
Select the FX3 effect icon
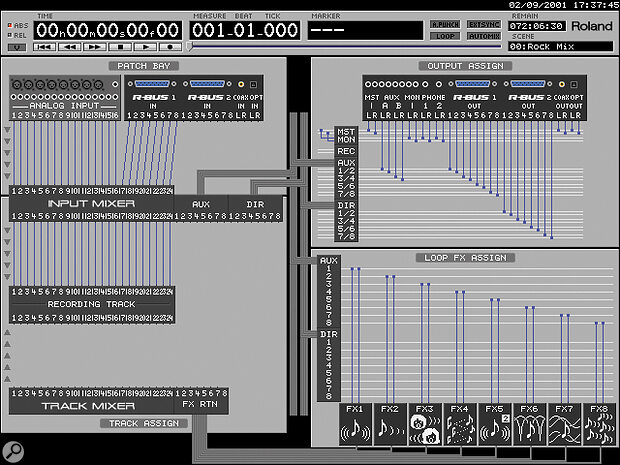click(x=424, y=428)
